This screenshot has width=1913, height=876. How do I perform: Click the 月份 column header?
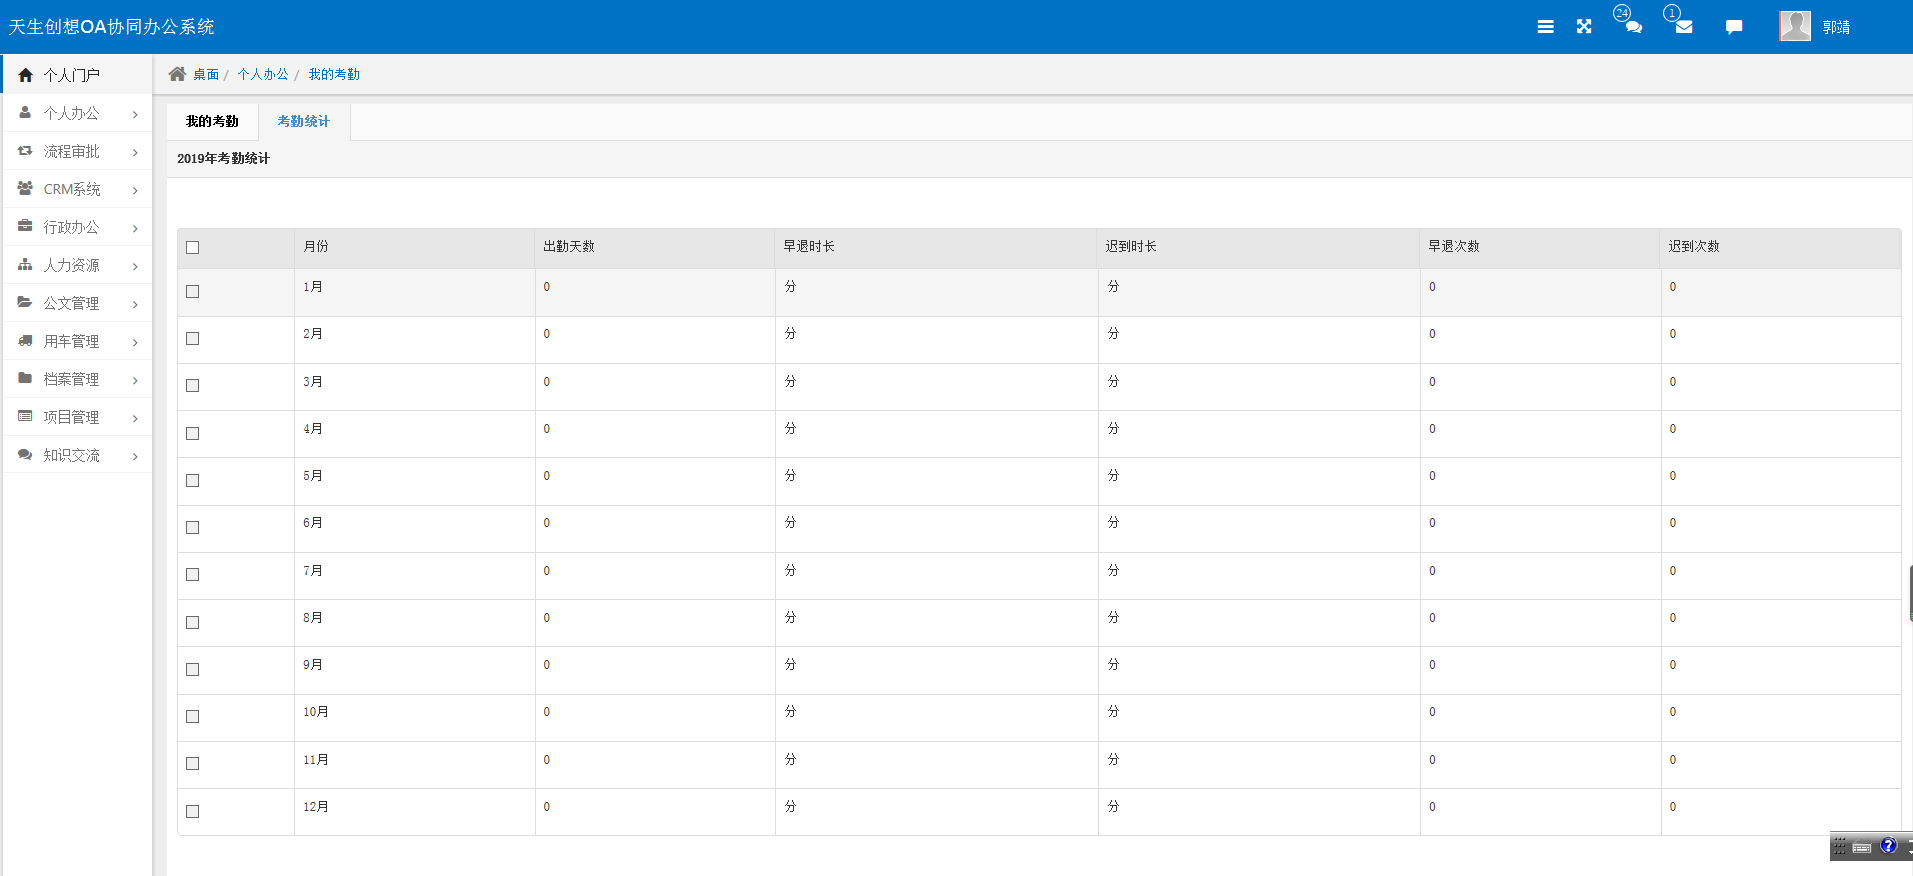(x=316, y=247)
